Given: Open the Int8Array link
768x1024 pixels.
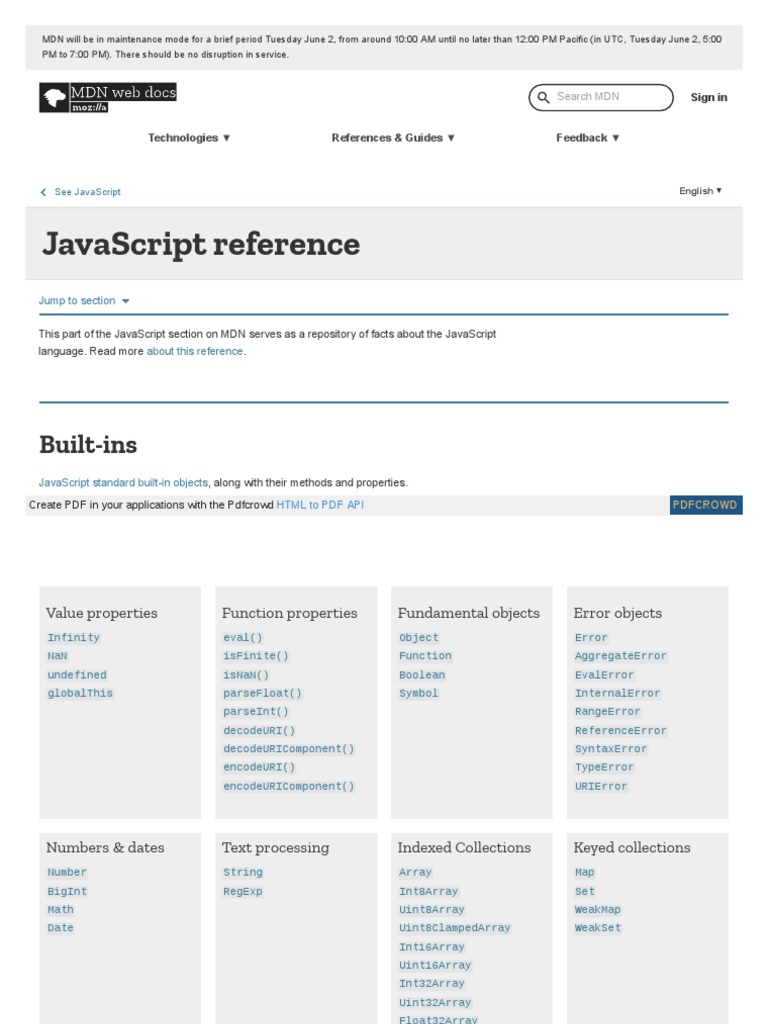Looking at the screenshot, I should (x=428, y=891).
